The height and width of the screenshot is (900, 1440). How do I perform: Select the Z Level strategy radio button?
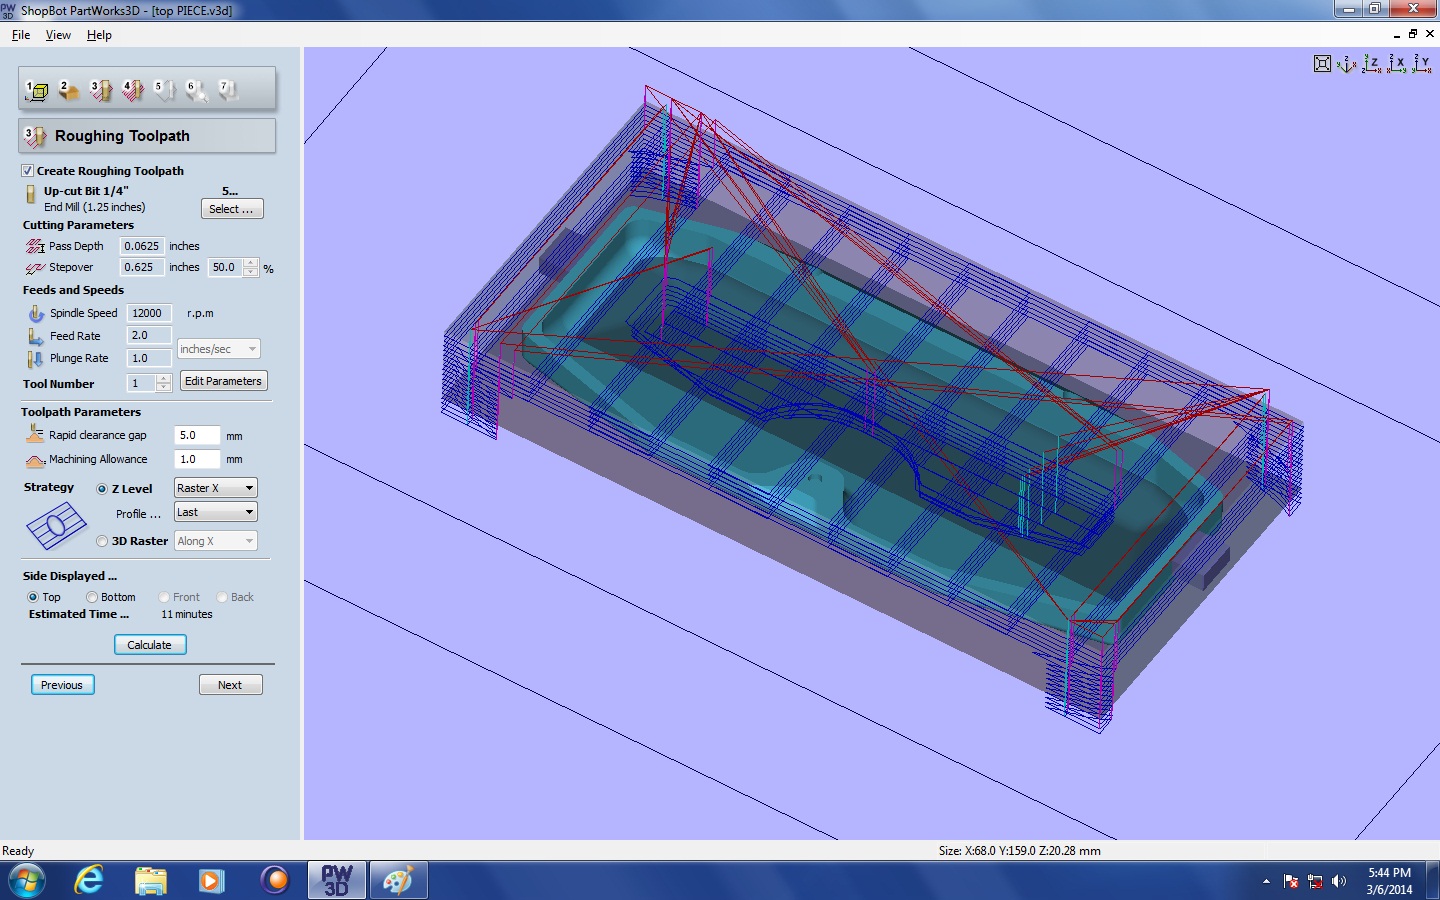click(x=102, y=489)
